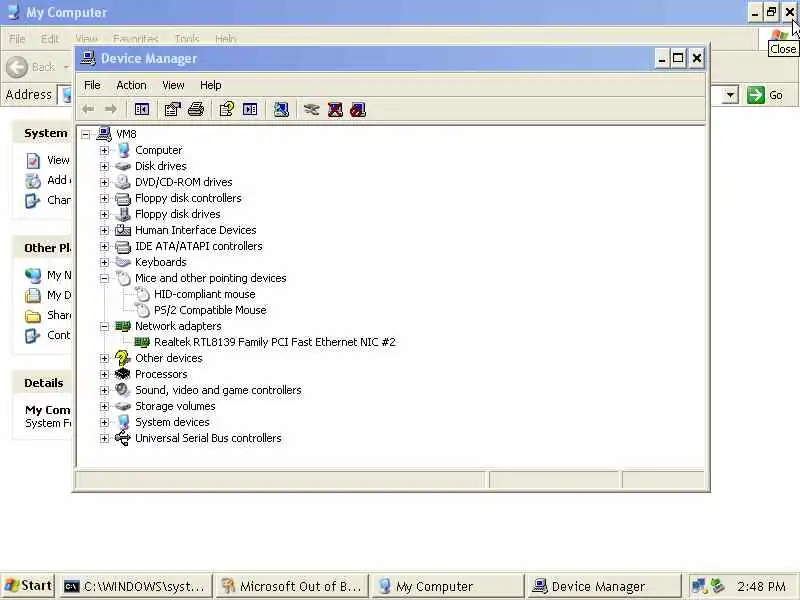
Task: Click the Update Driver toolbar icon
Action: pos(311,109)
